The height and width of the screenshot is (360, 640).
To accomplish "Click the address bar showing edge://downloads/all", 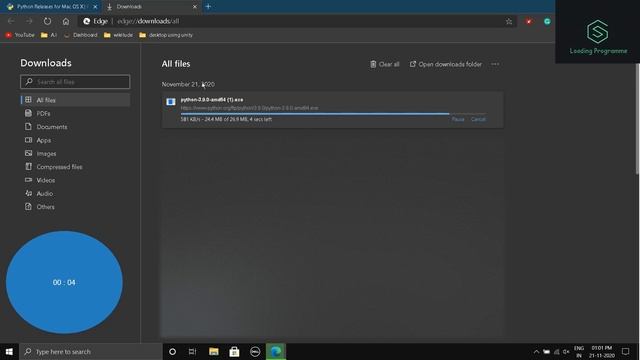I will coord(298,21).
